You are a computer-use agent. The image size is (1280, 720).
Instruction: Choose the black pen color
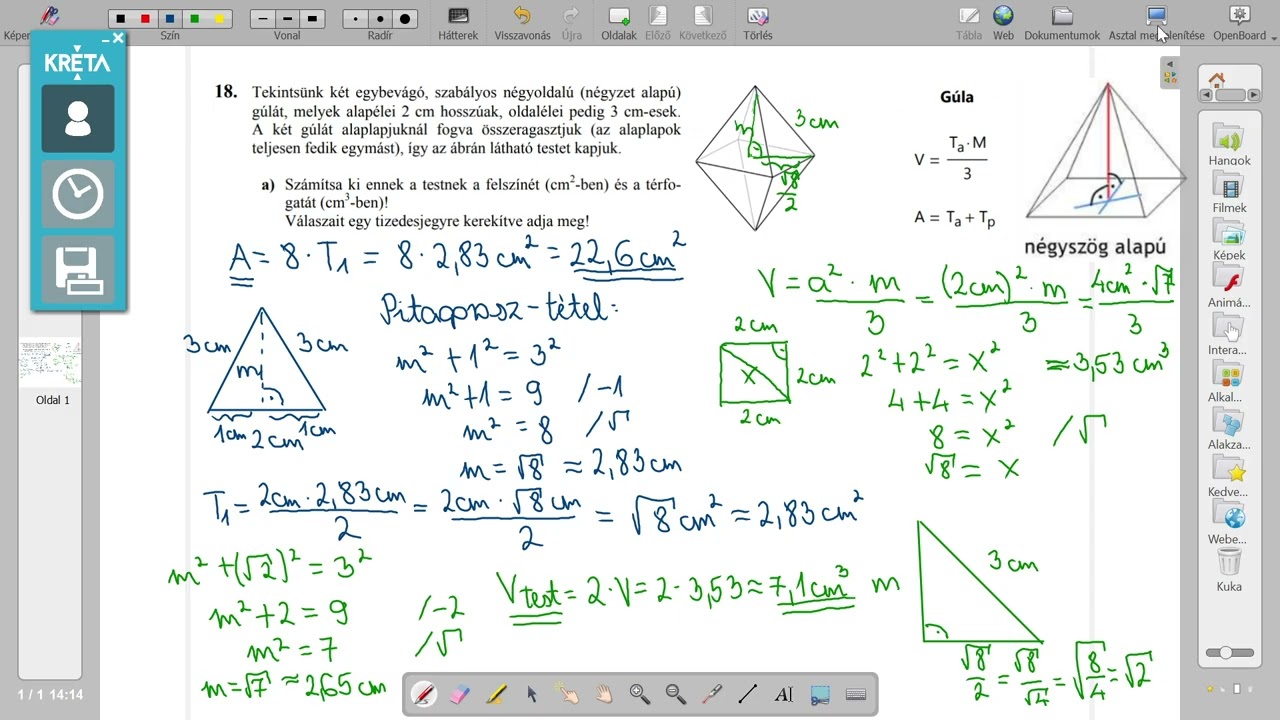121,19
